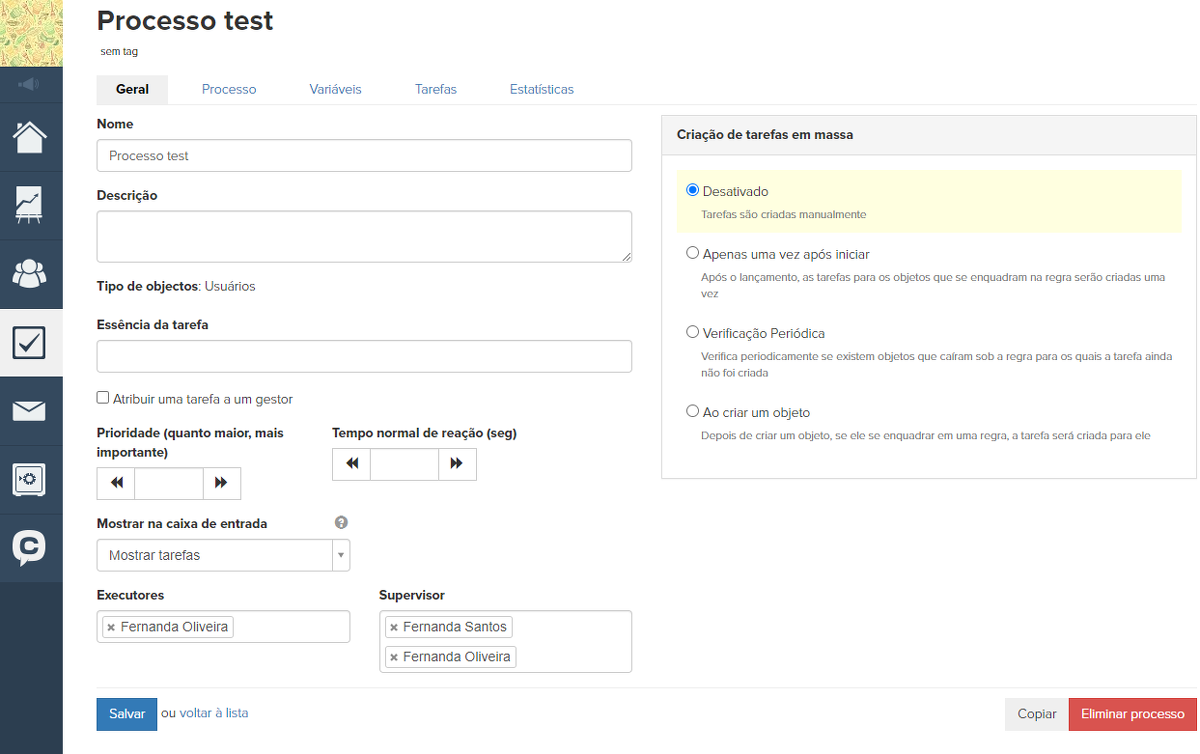Open the chart reports sidebar icon

(x=30, y=204)
